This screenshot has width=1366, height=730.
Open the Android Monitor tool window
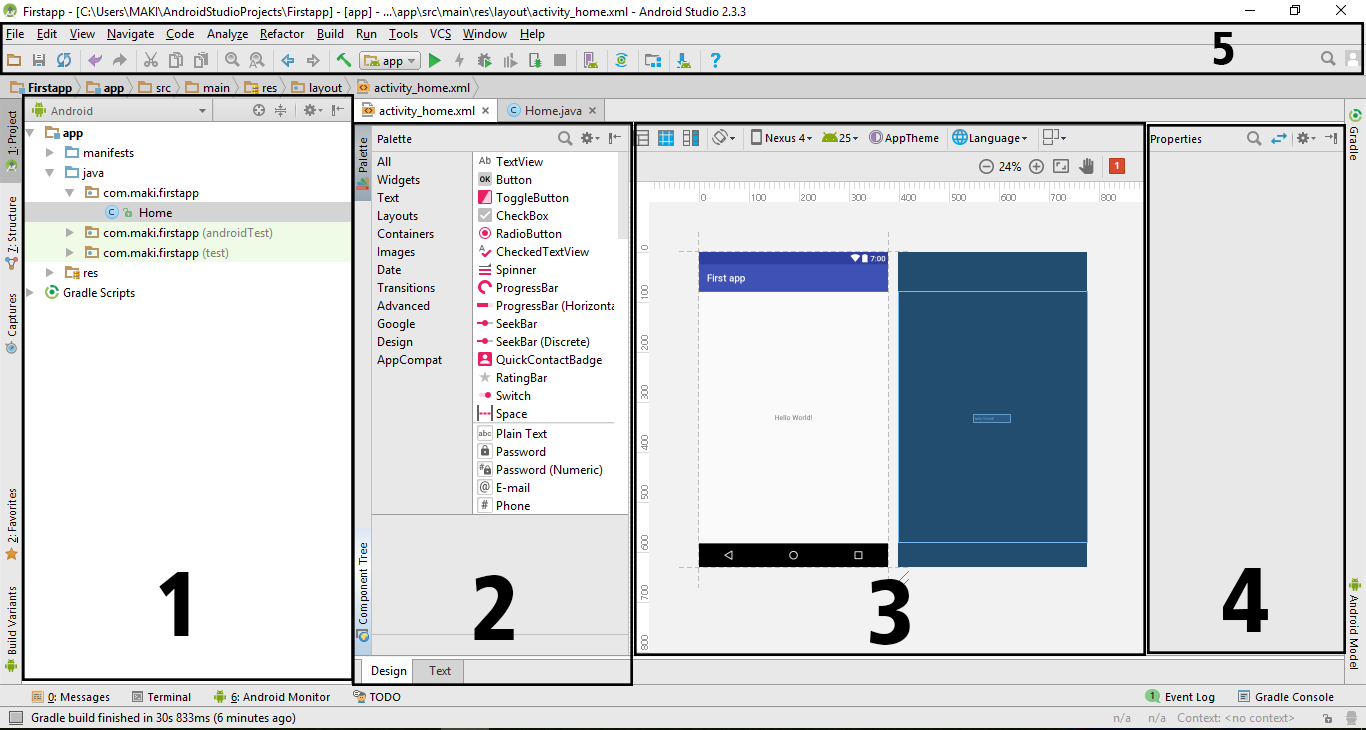pos(271,697)
